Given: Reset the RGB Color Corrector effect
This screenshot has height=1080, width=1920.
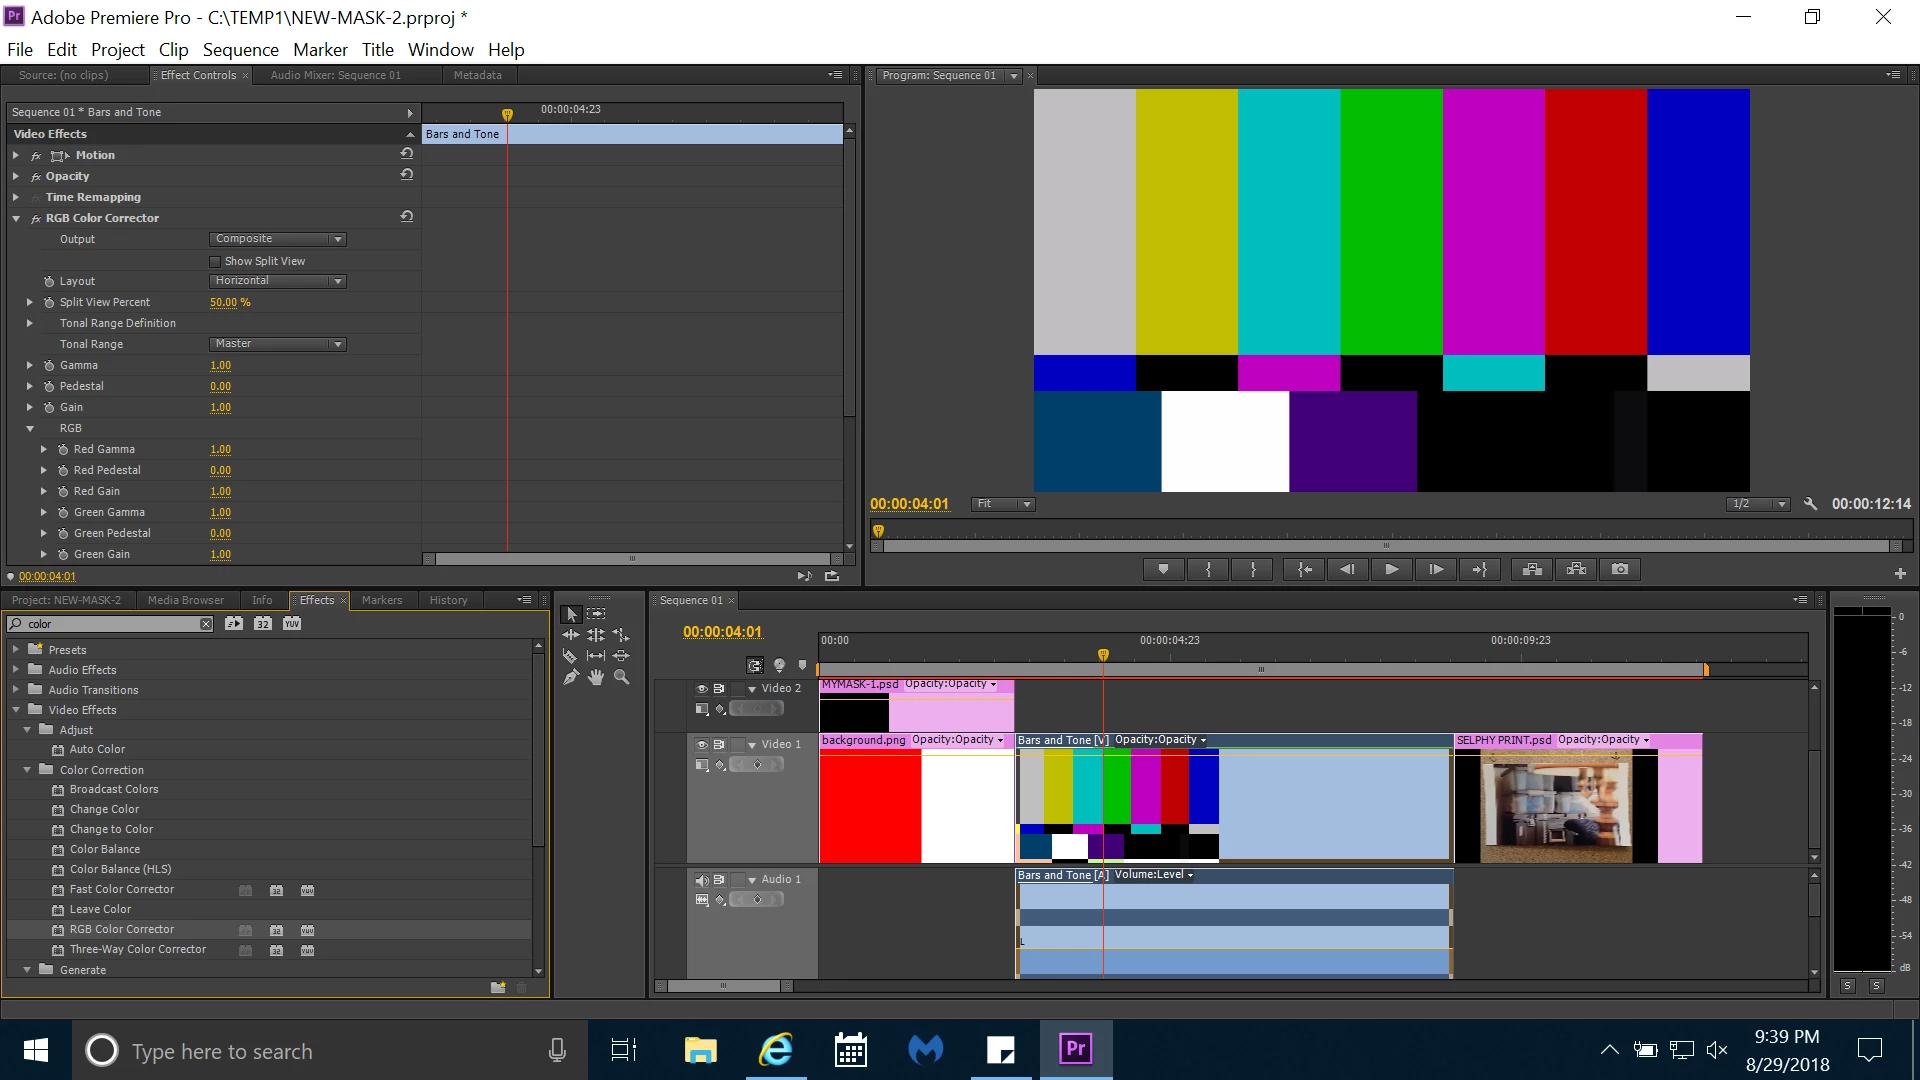Looking at the screenshot, I should pos(407,217).
